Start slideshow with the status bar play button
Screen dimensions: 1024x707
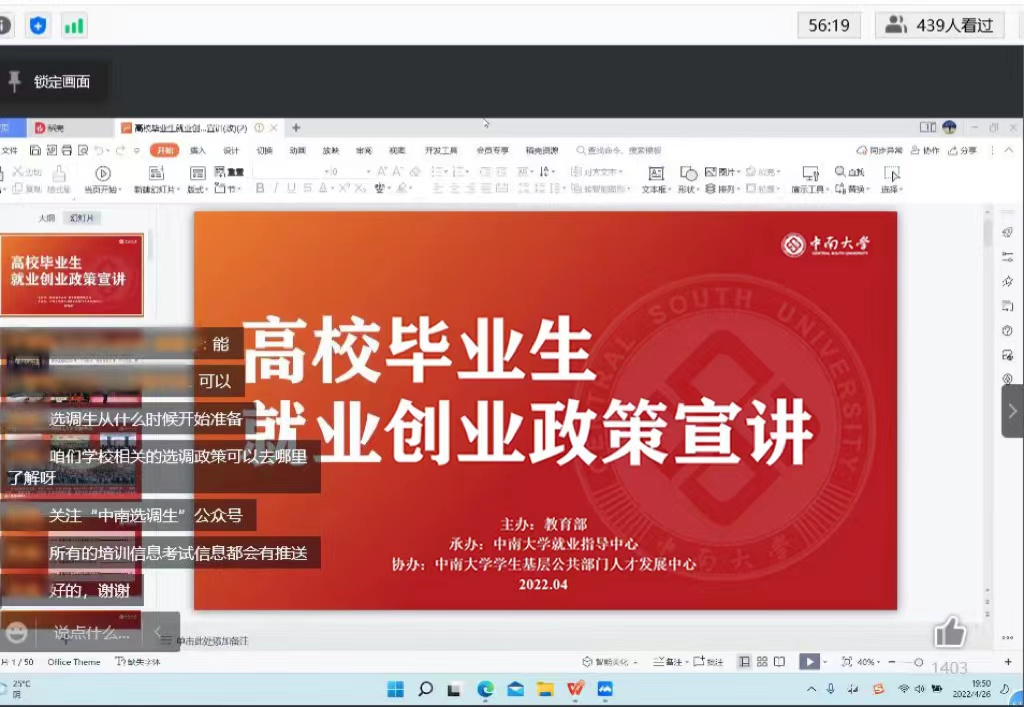pos(808,661)
